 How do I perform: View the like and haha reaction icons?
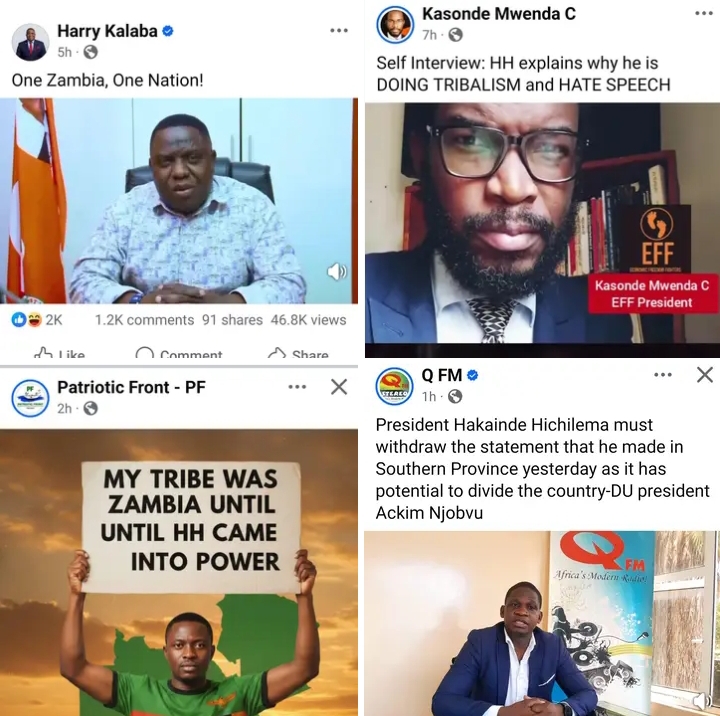click(x=27, y=320)
